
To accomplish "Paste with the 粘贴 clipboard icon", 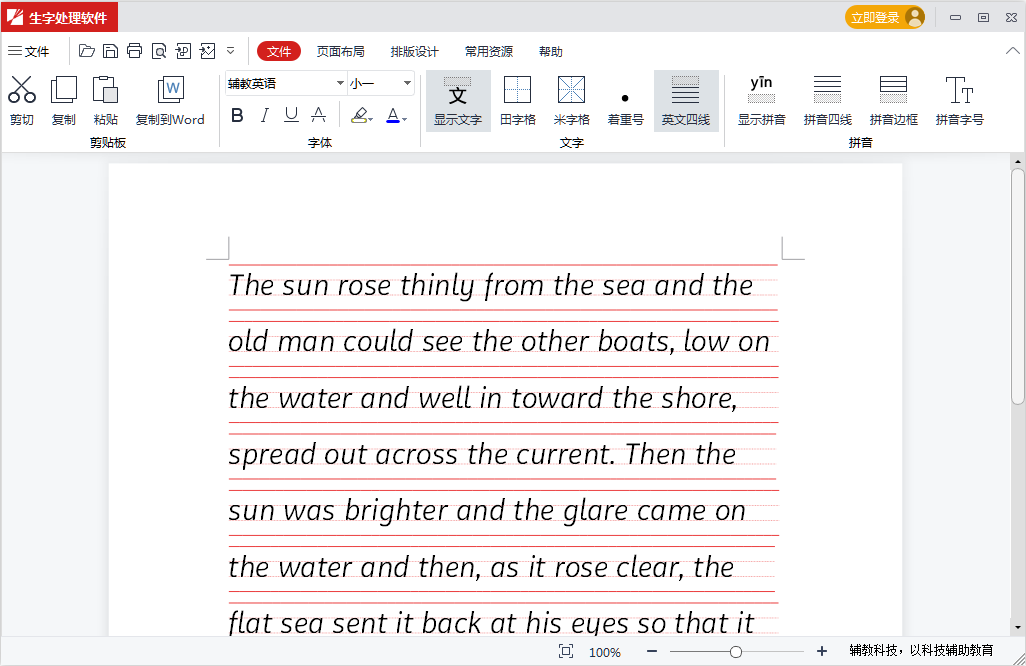I will (x=105, y=101).
